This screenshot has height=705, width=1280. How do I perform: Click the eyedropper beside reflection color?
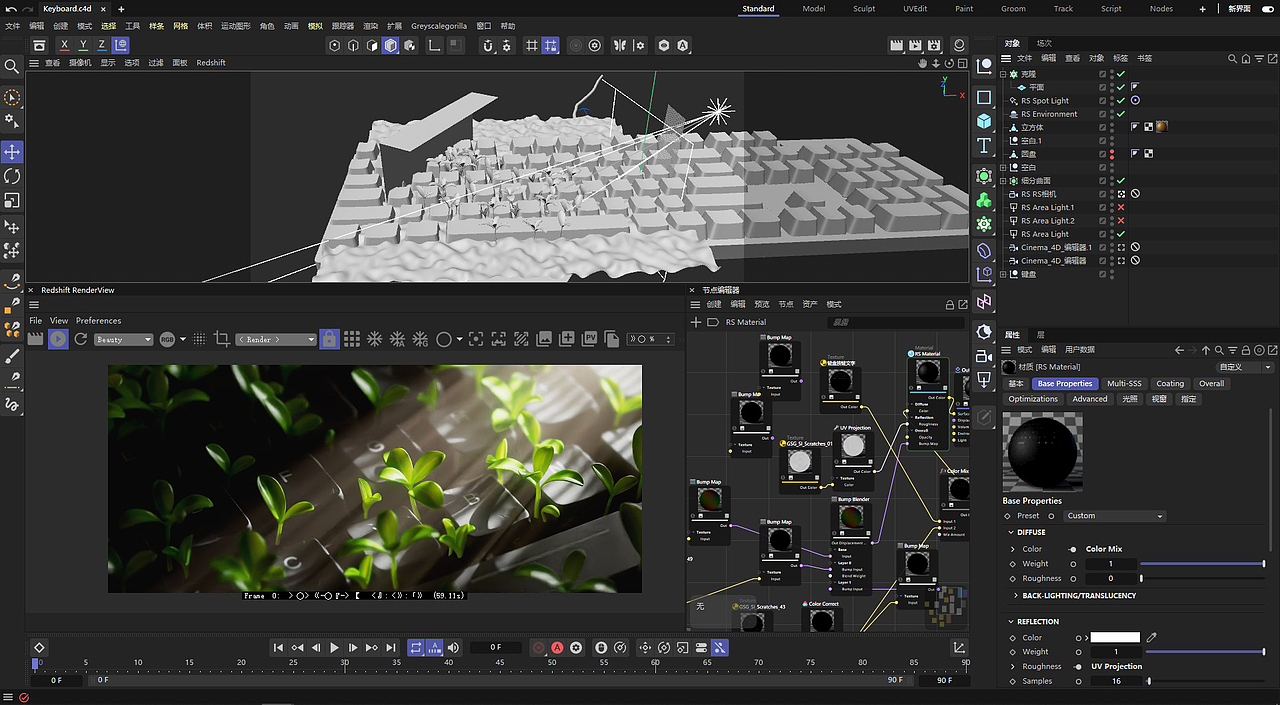pyautogui.click(x=1151, y=638)
